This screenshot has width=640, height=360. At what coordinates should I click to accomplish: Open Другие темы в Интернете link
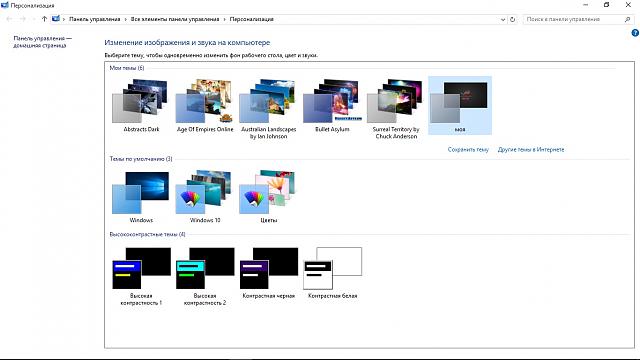click(531, 149)
